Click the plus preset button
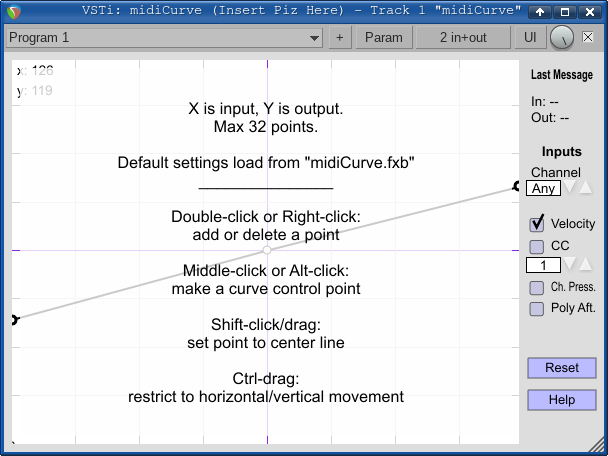Screen dimensions: 608x456 point(340,38)
